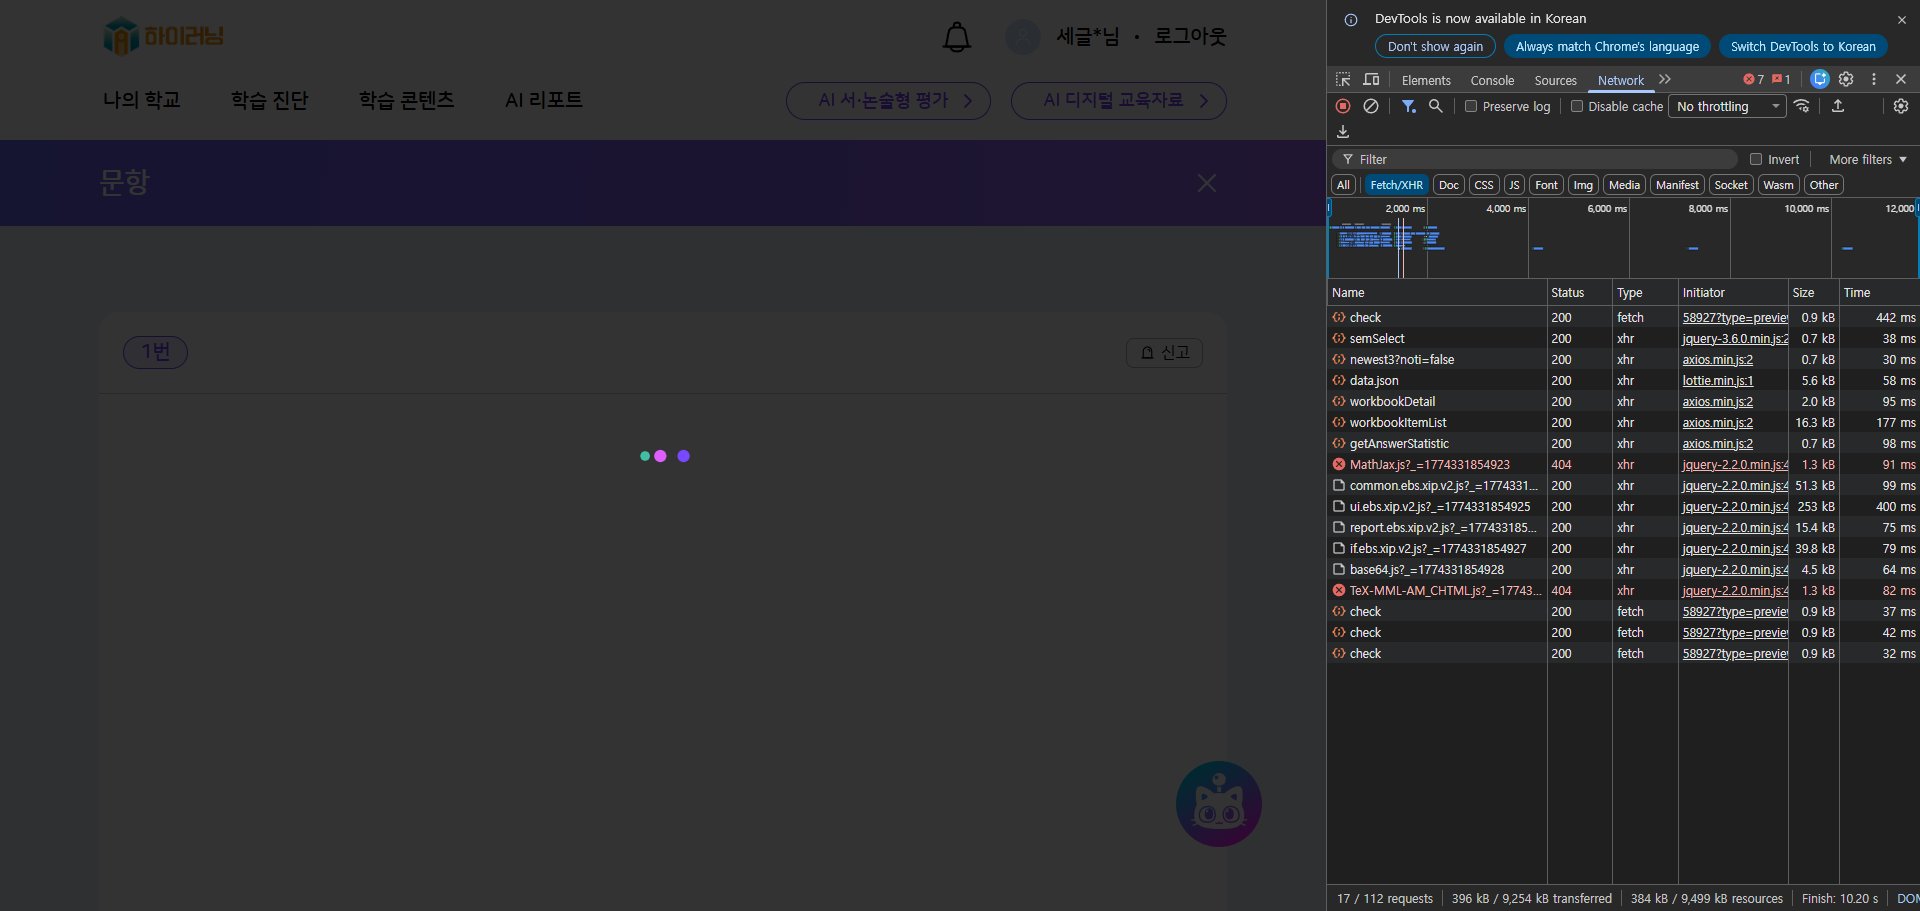
Task: Click Switch DevTools to Korean button
Action: pos(1802,46)
